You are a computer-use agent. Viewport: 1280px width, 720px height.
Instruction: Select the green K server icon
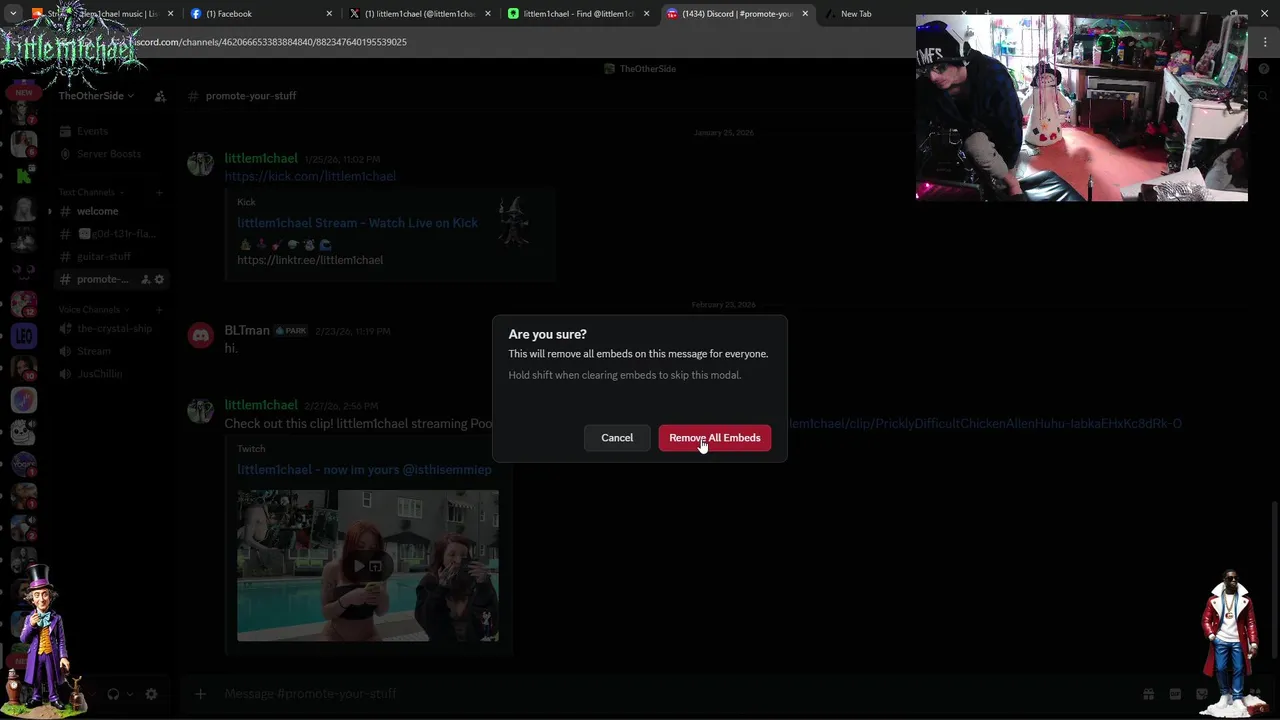tap(24, 176)
